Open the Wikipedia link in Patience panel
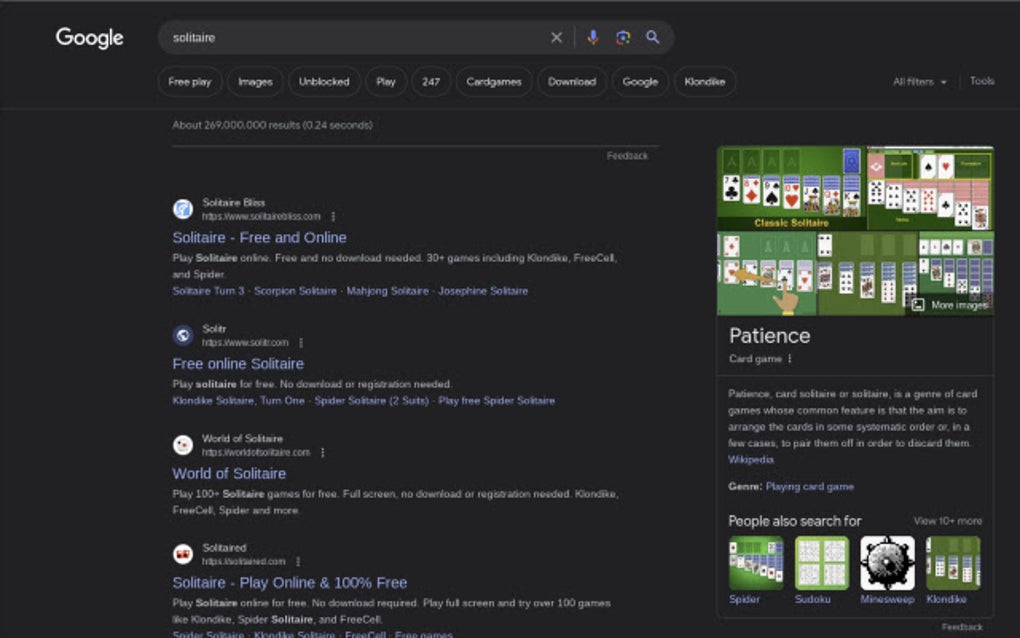Viewport: 1020px width, 638px height. [x=751, y=460]
